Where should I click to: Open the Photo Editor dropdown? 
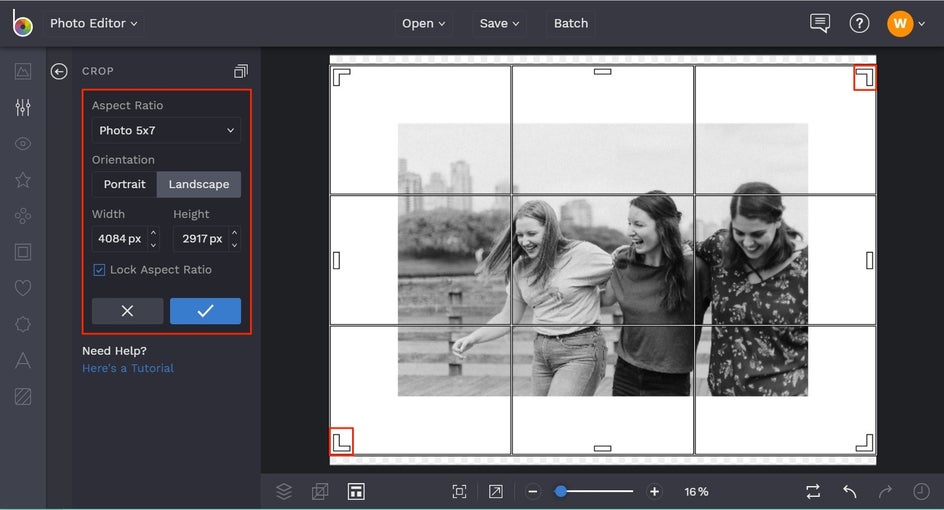[93, 23]
